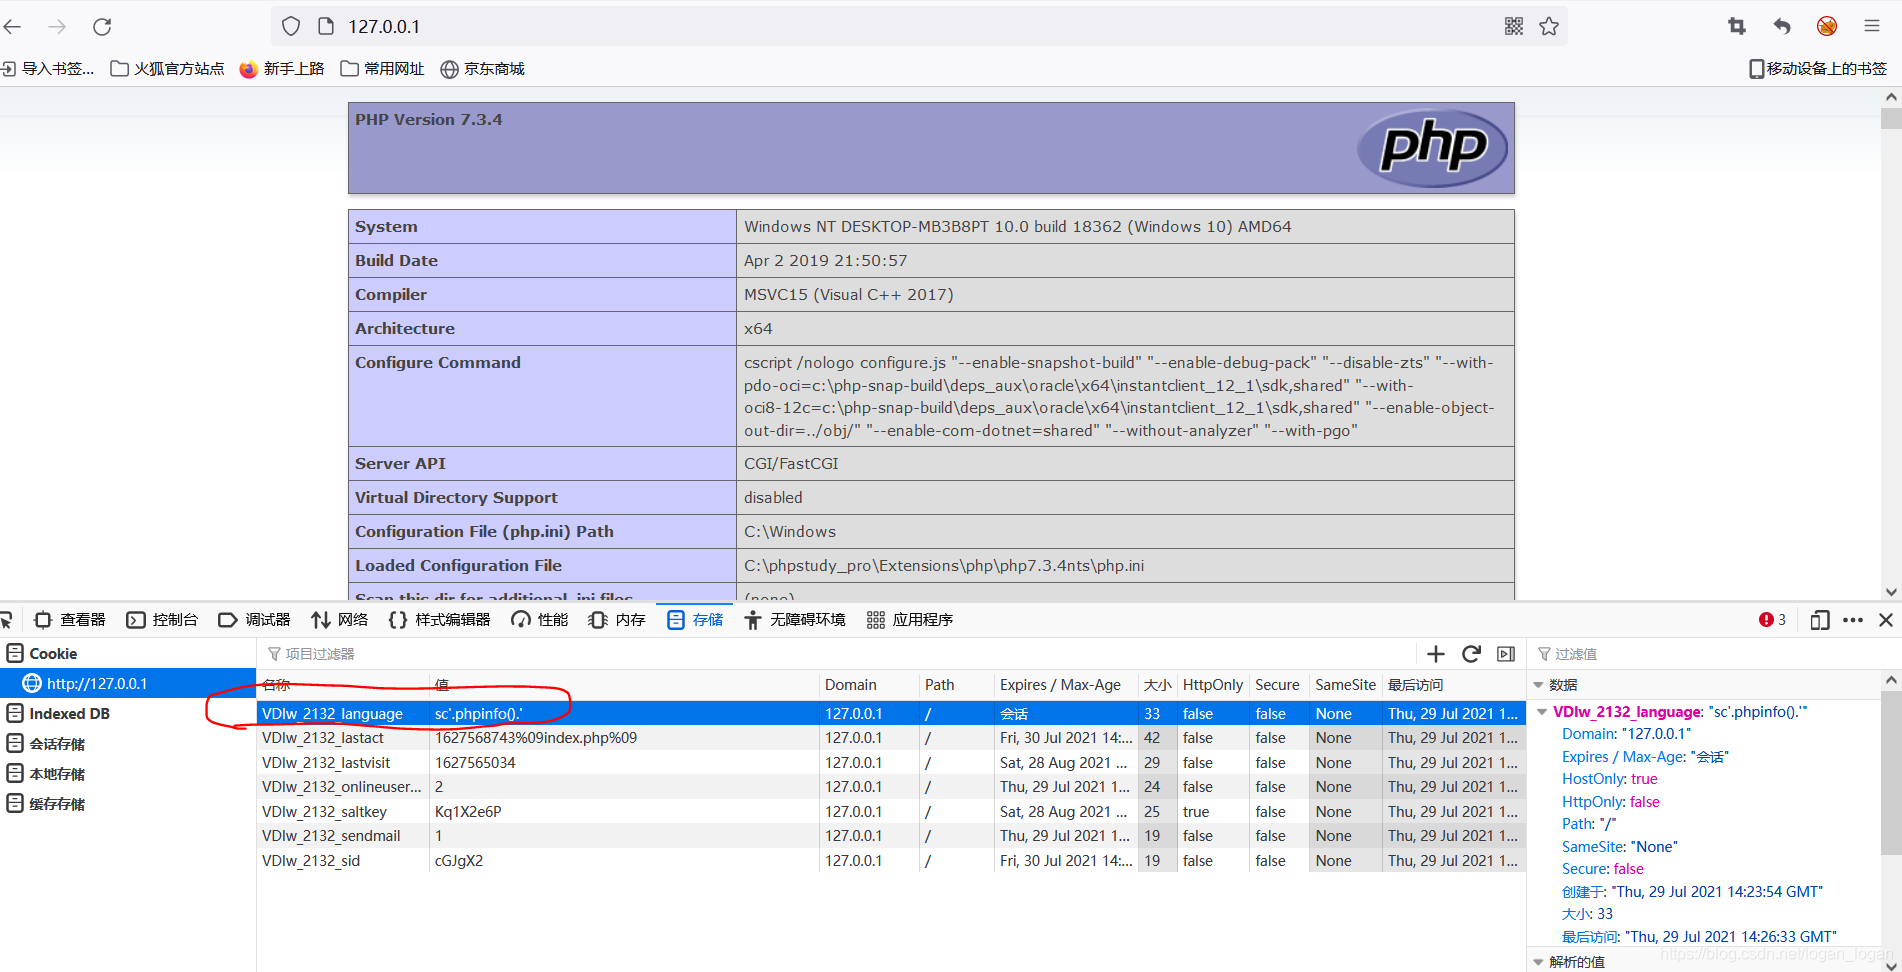Collapse the 解析的值 parsed value section

pos(1538,962)
